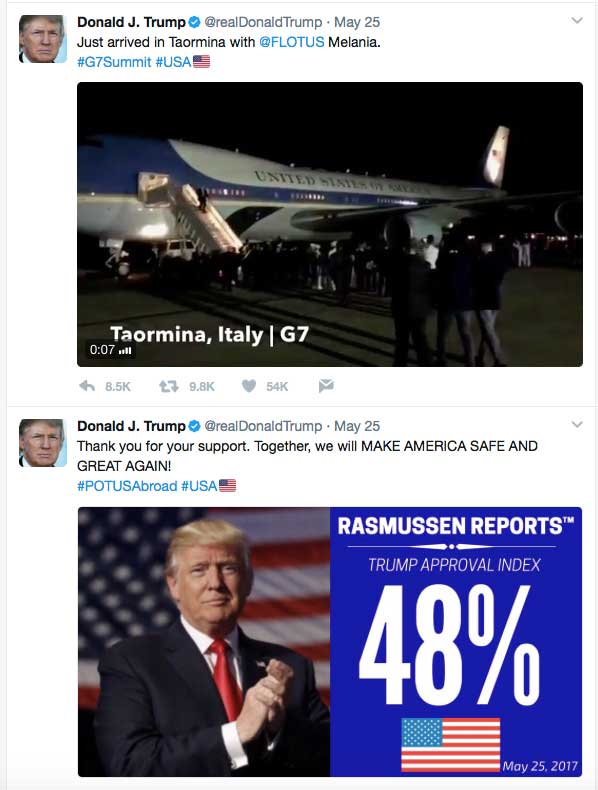This screenshot has width=598, height=790.
Task: Expand the second tweet's options chevron
Action: click(x=577, y=425)
